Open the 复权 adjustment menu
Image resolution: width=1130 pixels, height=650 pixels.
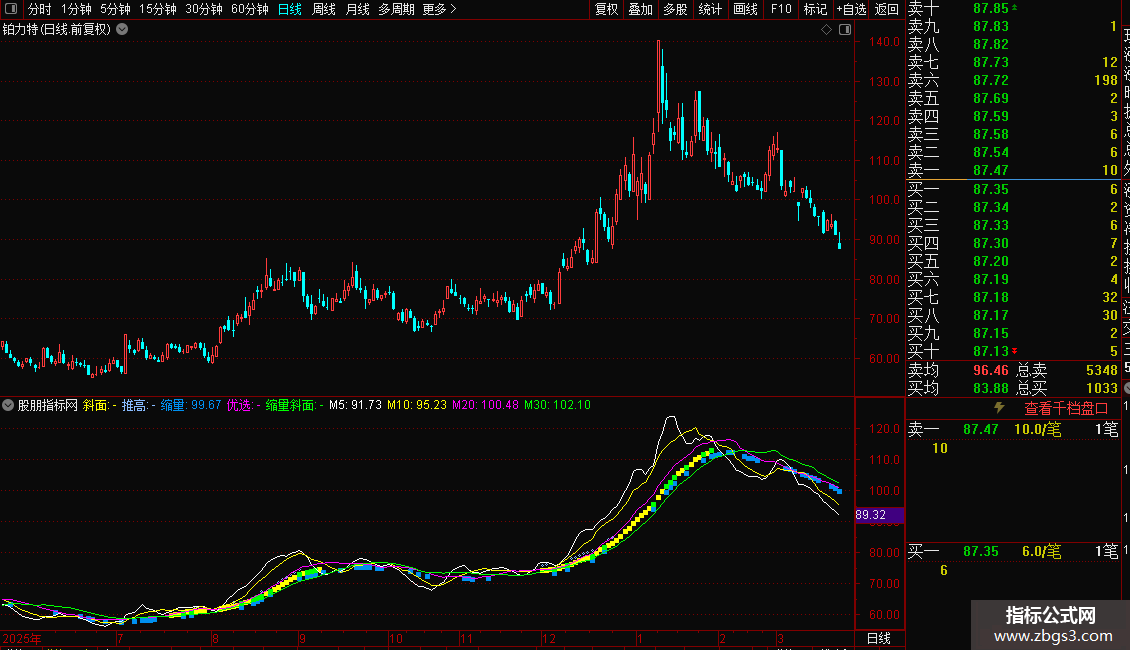[x=606, y=9]
